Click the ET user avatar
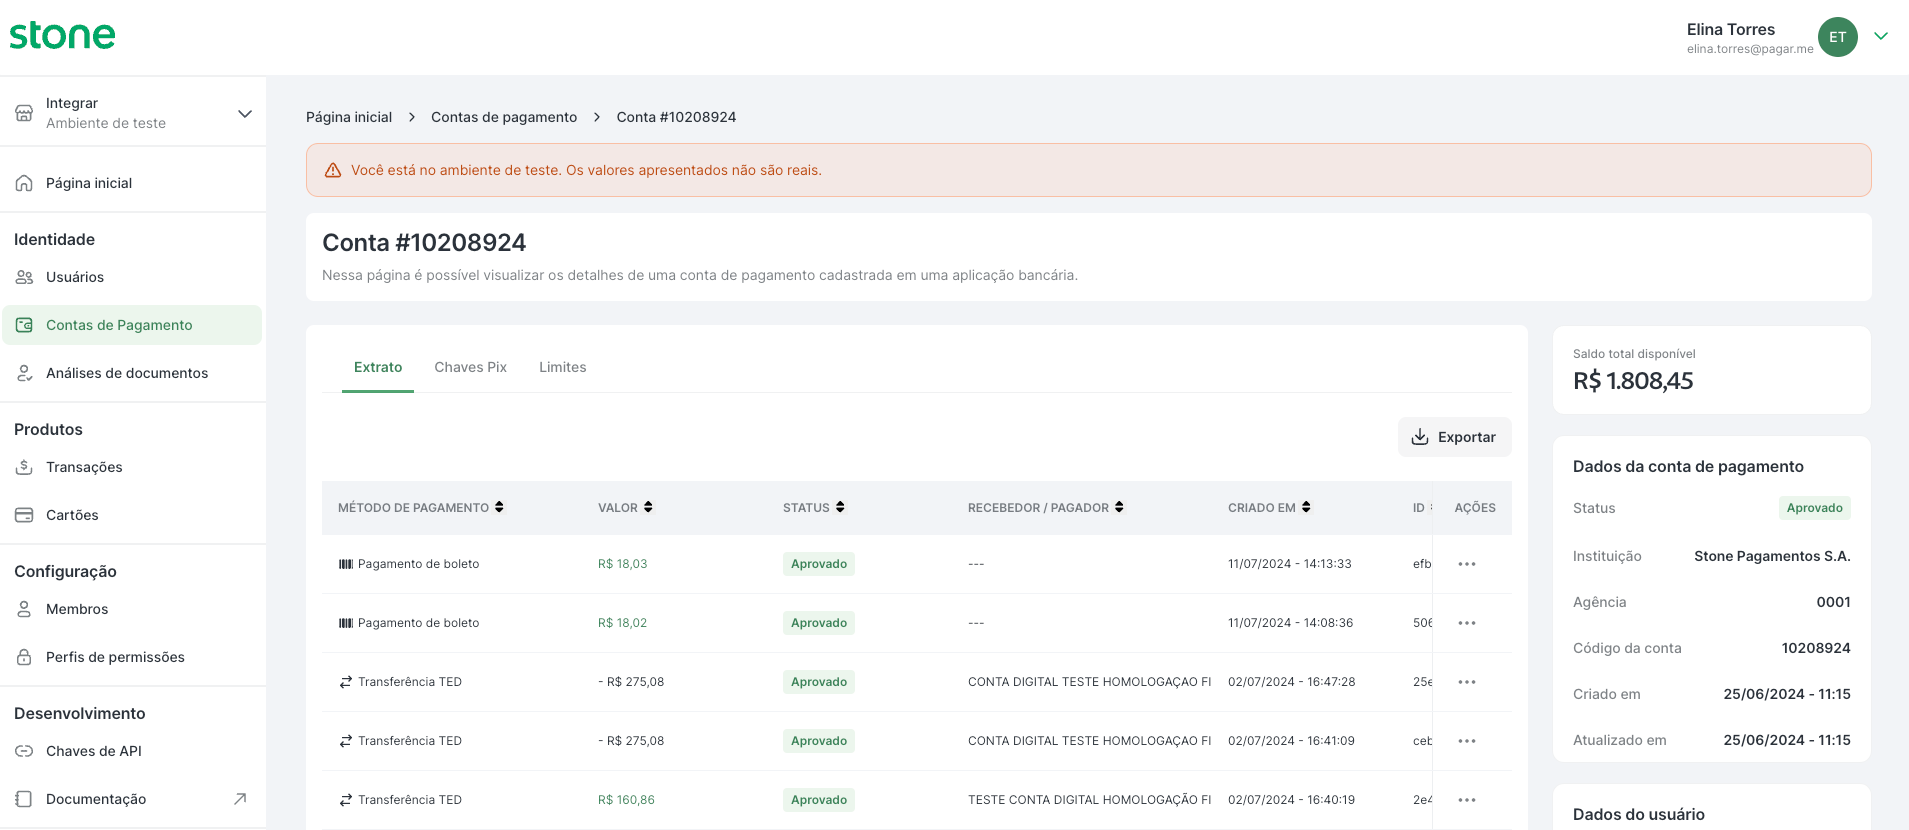Image resolution: width=1909 pixels, height=830 pixels. pyautogui.click(x=1837, y=37)
